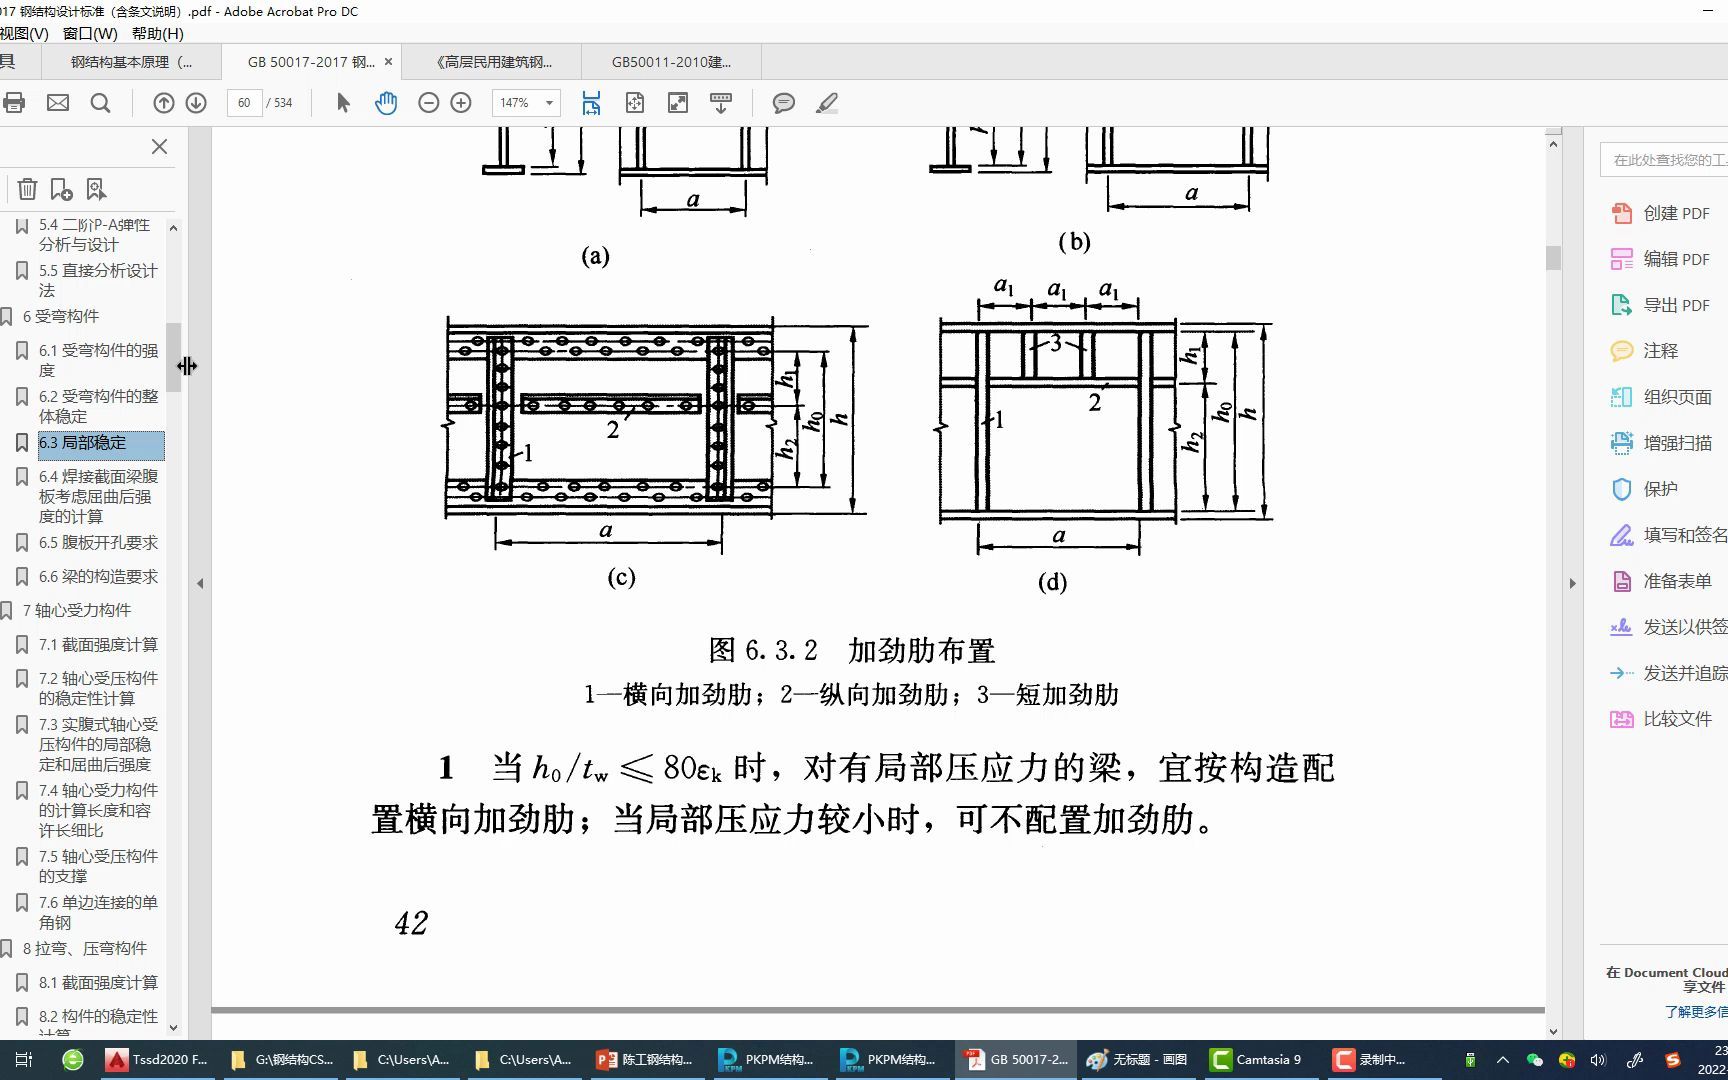Viewport: 1728px width, 1080px height.
Task: Click the page number input field
Action: coord(243,103)
